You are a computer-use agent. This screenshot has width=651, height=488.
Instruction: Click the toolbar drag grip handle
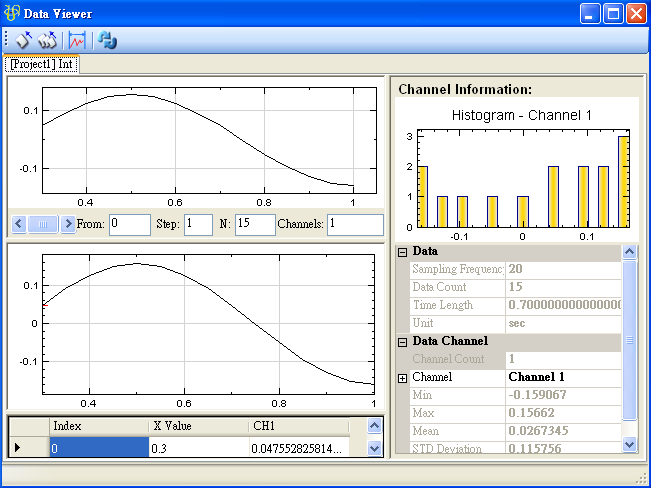coord(7,39)
